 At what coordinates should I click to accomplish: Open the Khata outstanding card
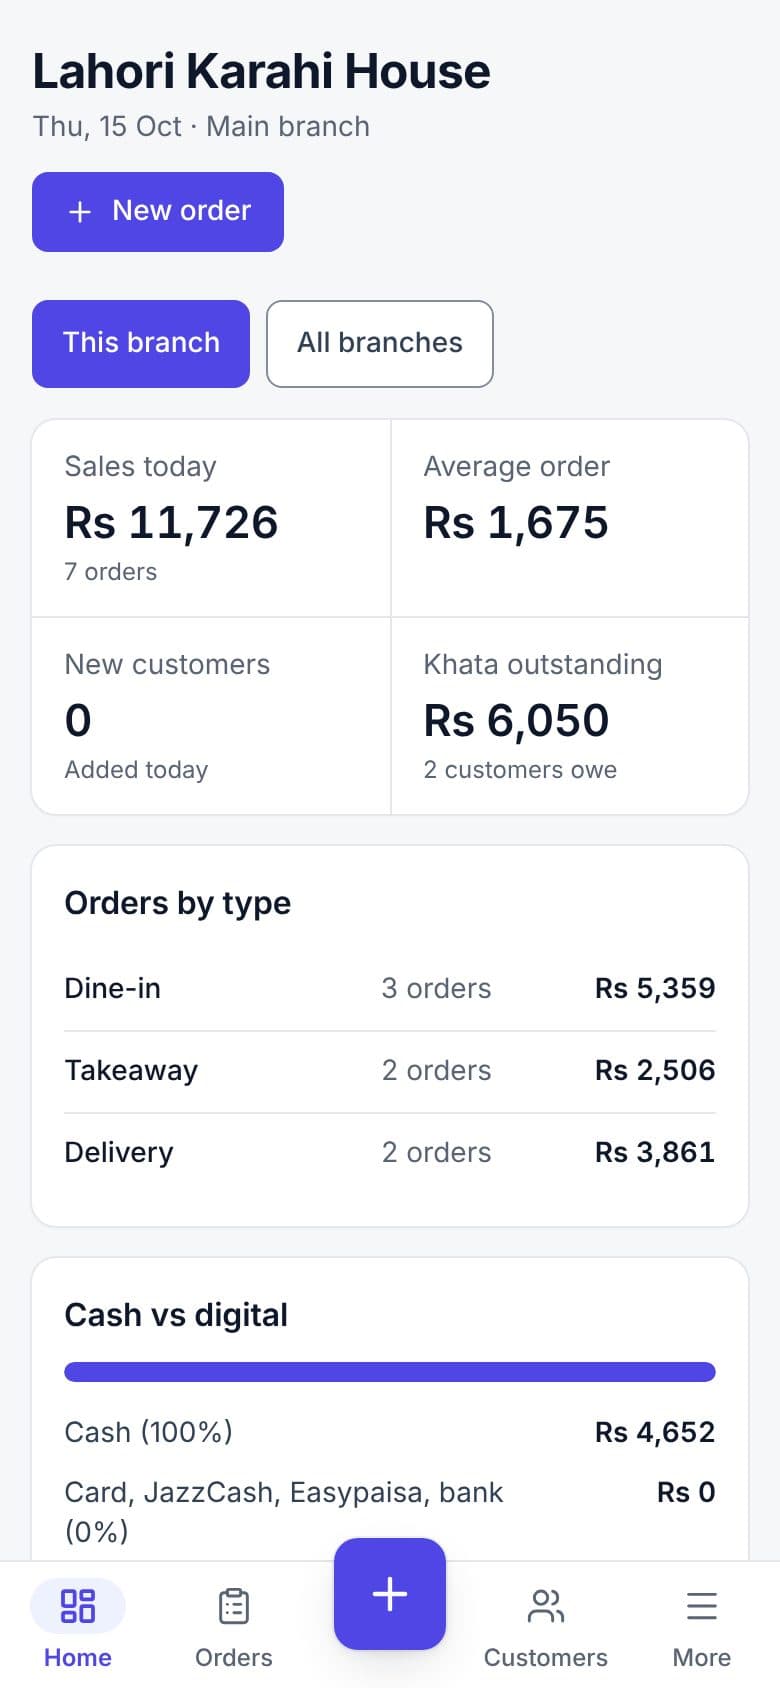point(570,716)
